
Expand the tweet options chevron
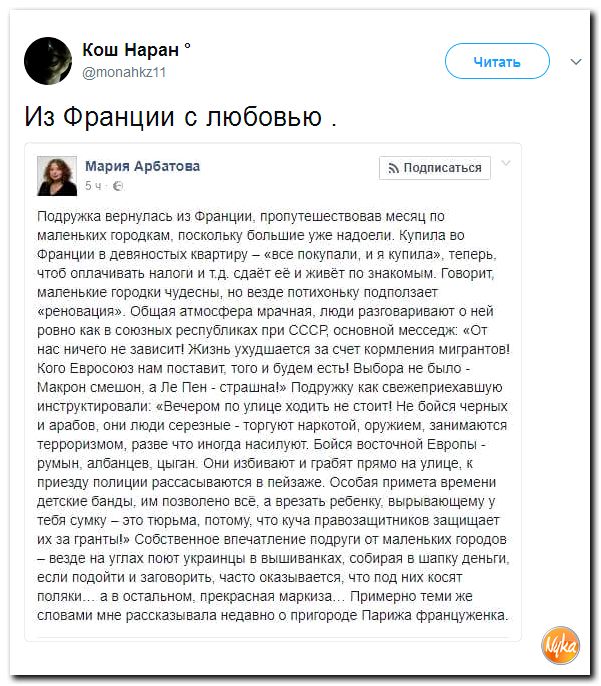click(x=576, y=62)
